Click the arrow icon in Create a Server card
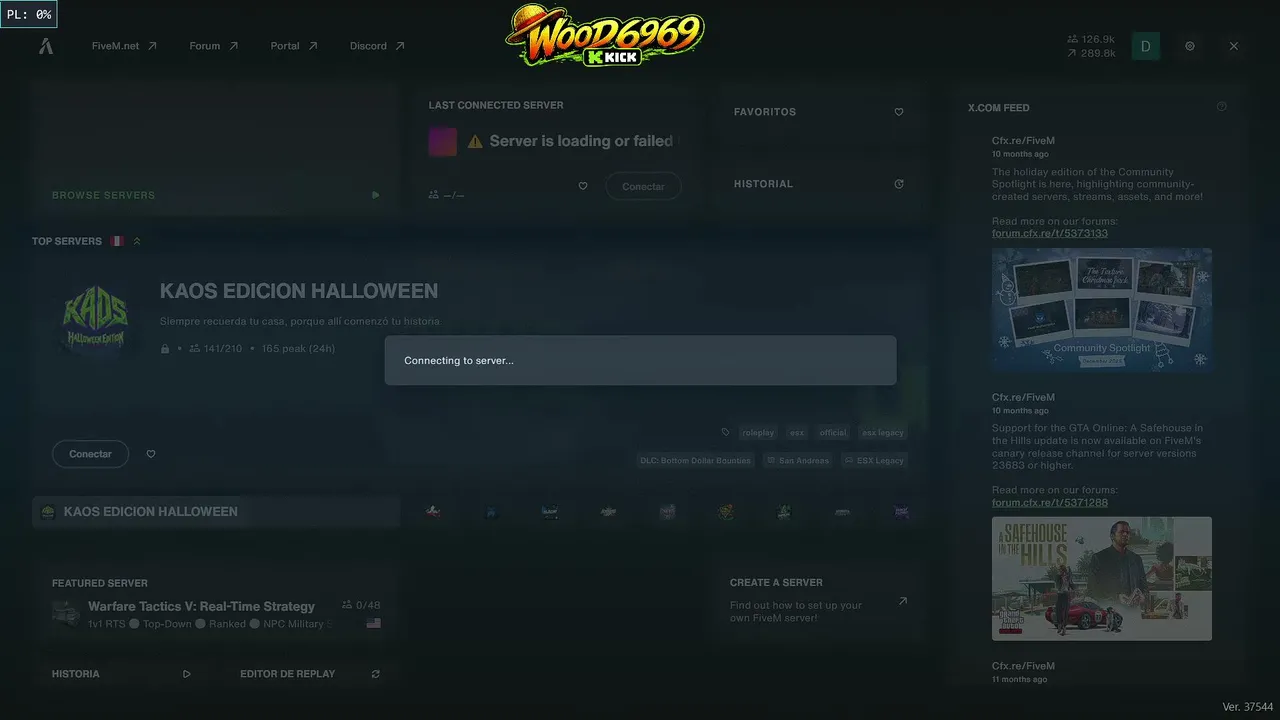 pos(903,601)
